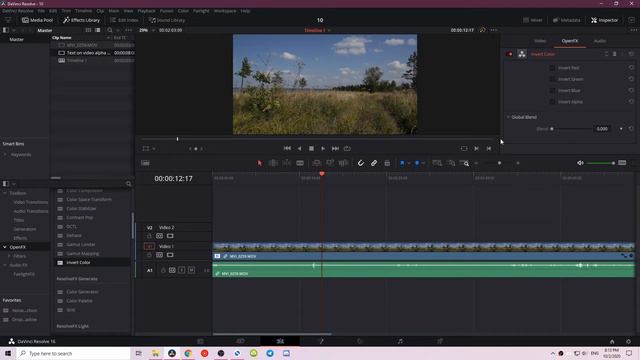
Task: Stop playback
Action: coord(311,149)
